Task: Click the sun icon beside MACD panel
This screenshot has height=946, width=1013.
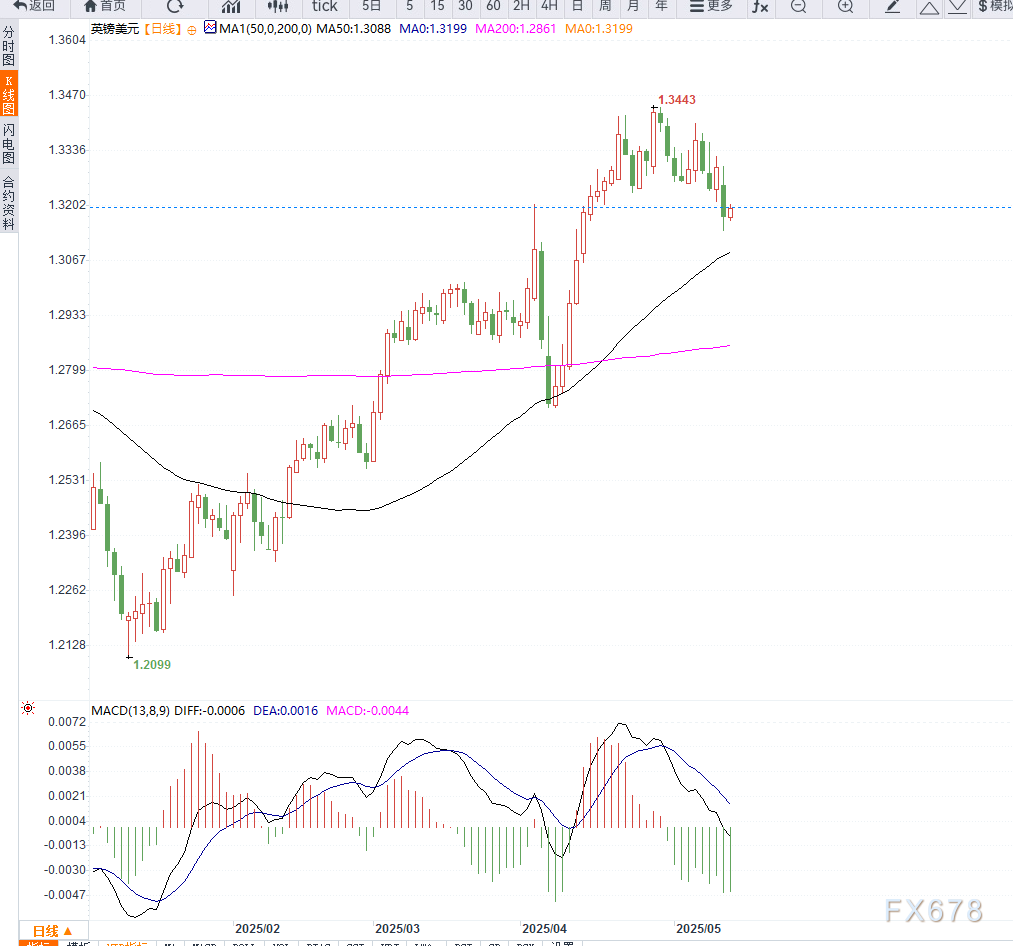Action: [28, 709]
